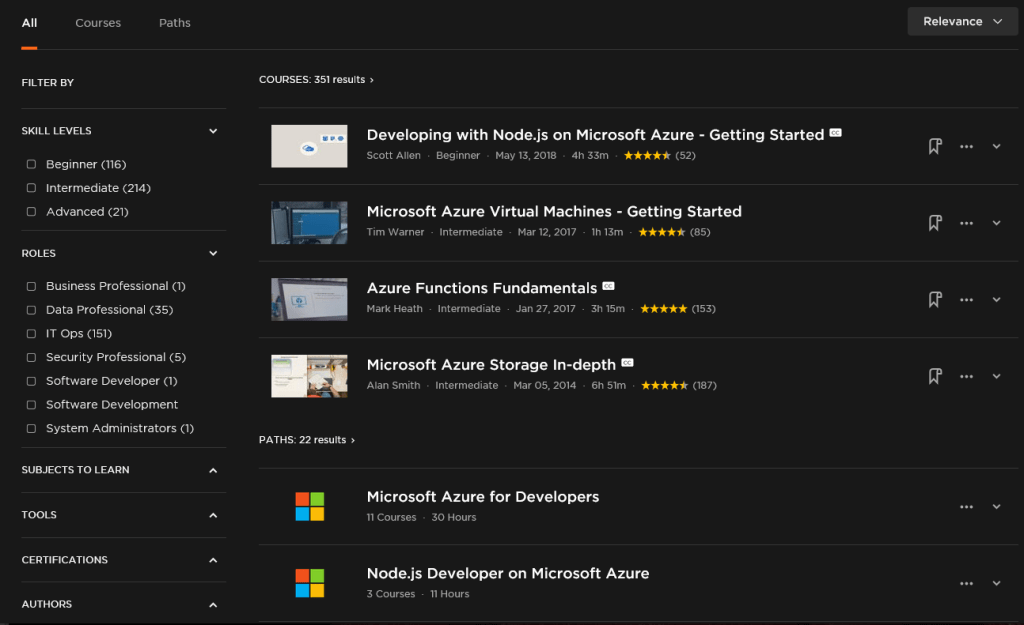Screen dimensions: 1024x625
Task: Select the System Administrators role checkbox
Action: pyautogui.click(x=31, y=428)
